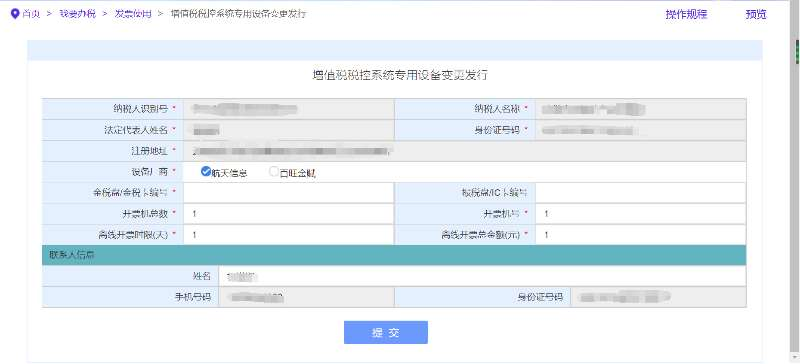Open the 预览 link at top right
The height and width of the screenshot is (364, 800).
coord(756,14)
